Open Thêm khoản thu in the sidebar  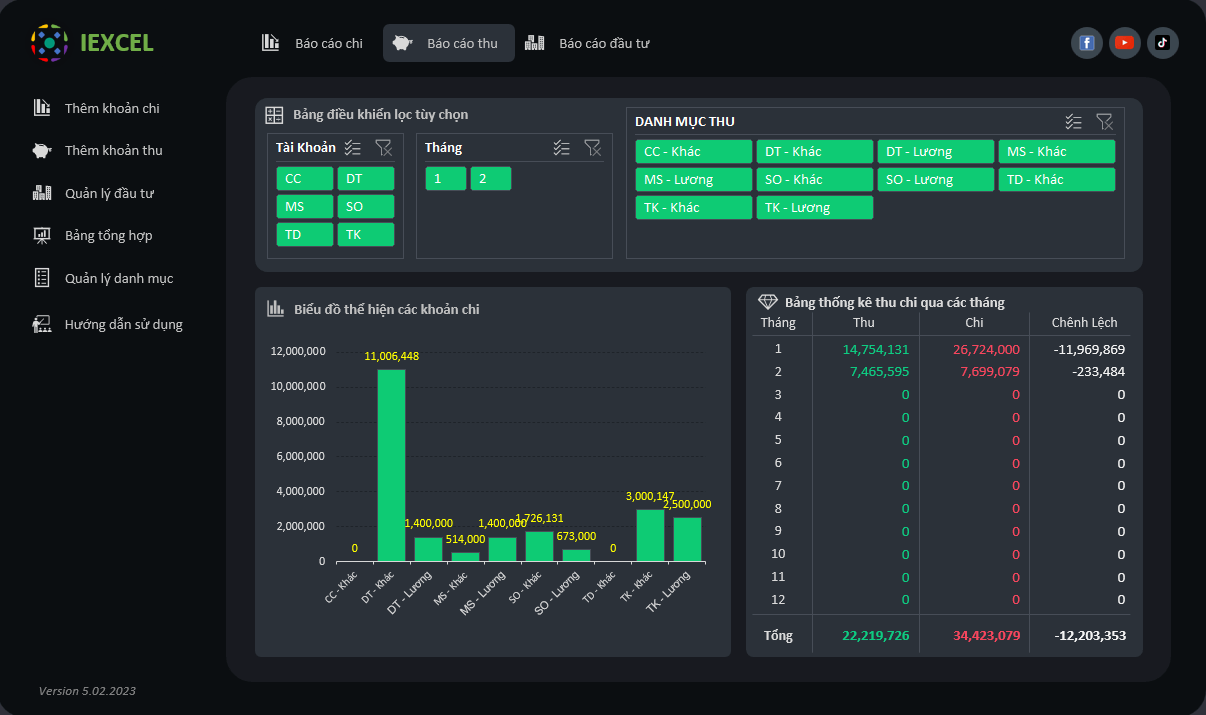tap(114, 150)
